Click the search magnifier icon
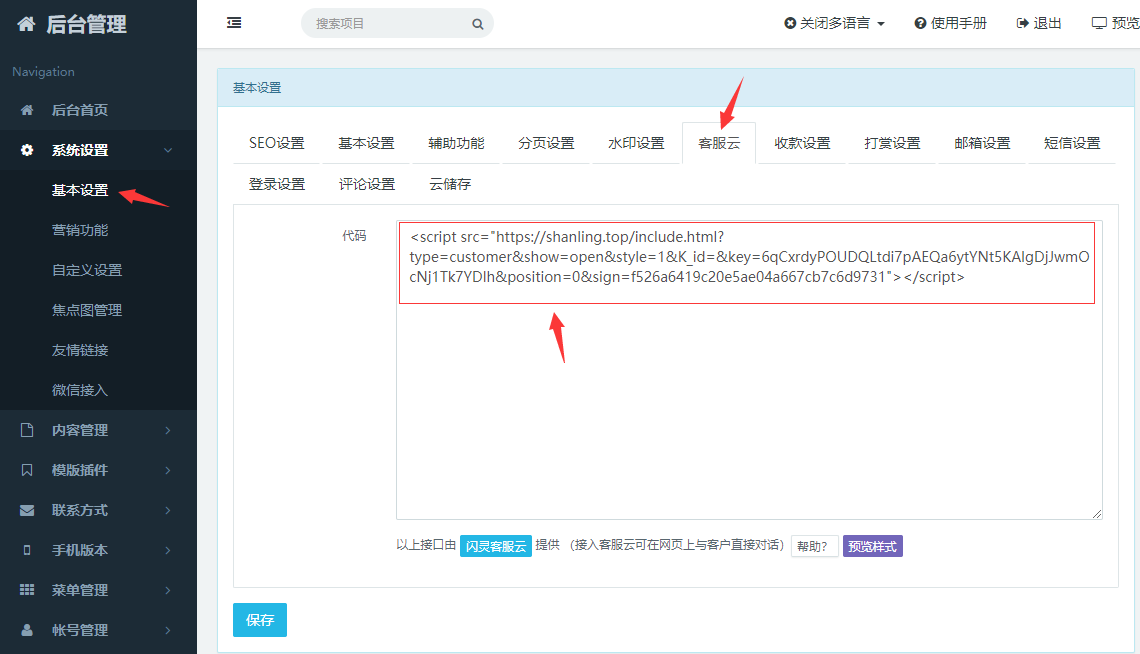Image resolution: width=1140 pixels, height=654 pixels. point(478,24)
